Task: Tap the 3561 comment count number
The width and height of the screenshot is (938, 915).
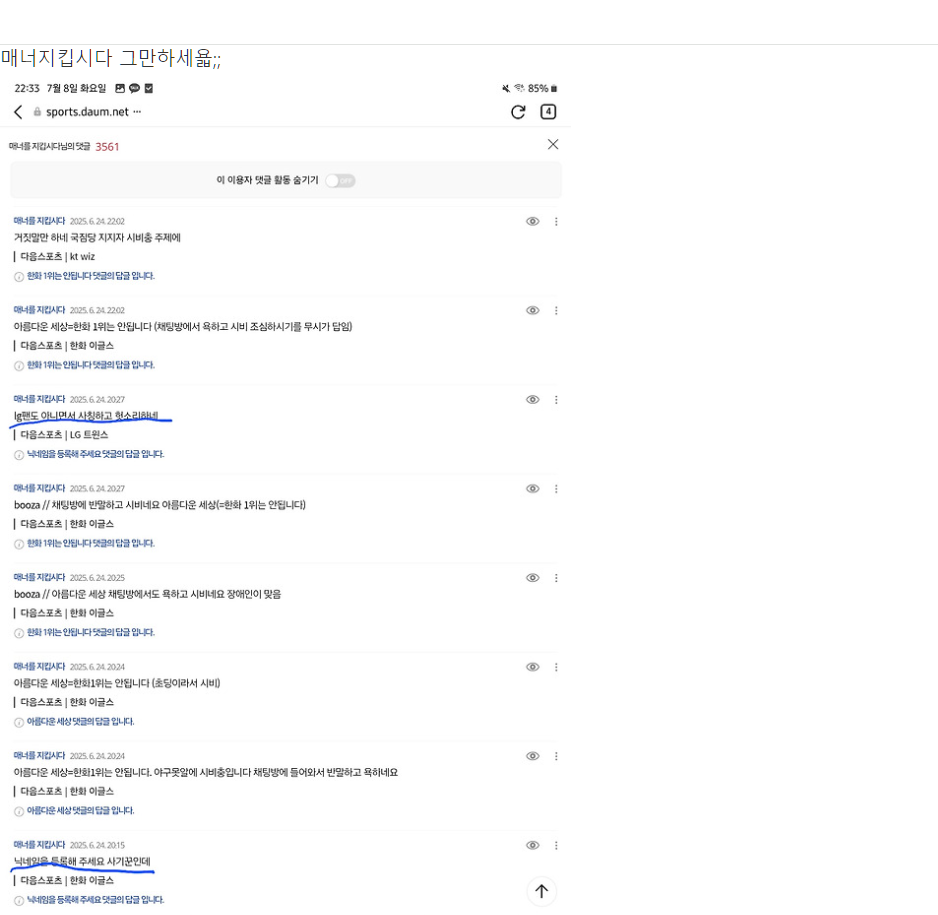Action: coord(107,146)
